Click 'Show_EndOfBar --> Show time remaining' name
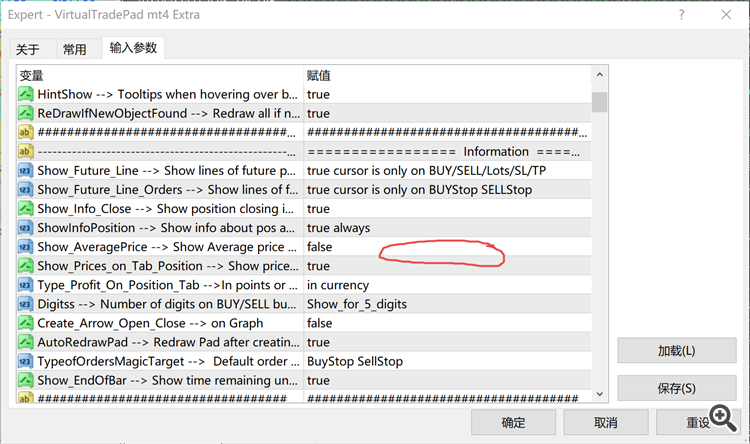The width and height of the screenshot is (750, 444). 167,381
